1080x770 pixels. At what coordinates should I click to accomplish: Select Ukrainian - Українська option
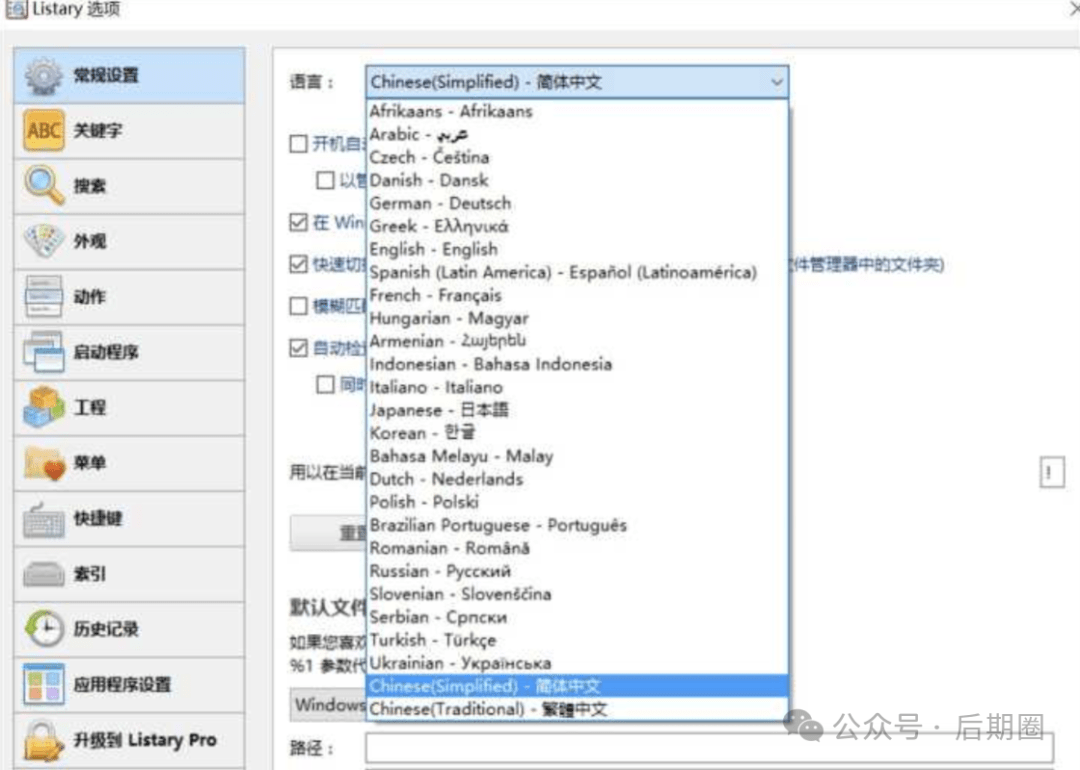[577, 663]
